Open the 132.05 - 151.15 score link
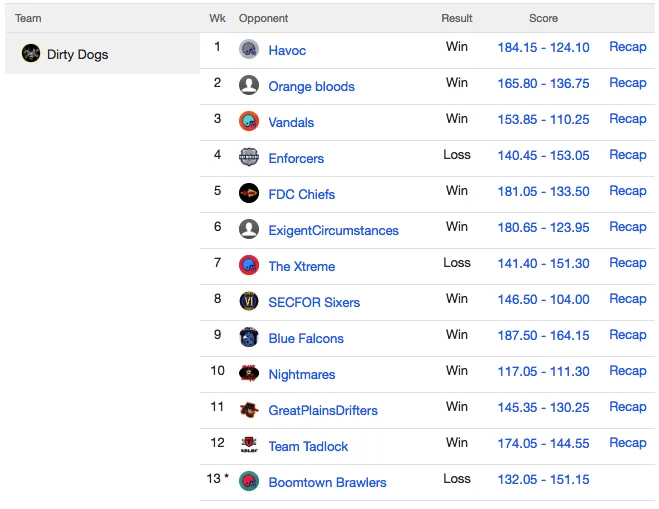659x509 pixels. coord(543,479)
